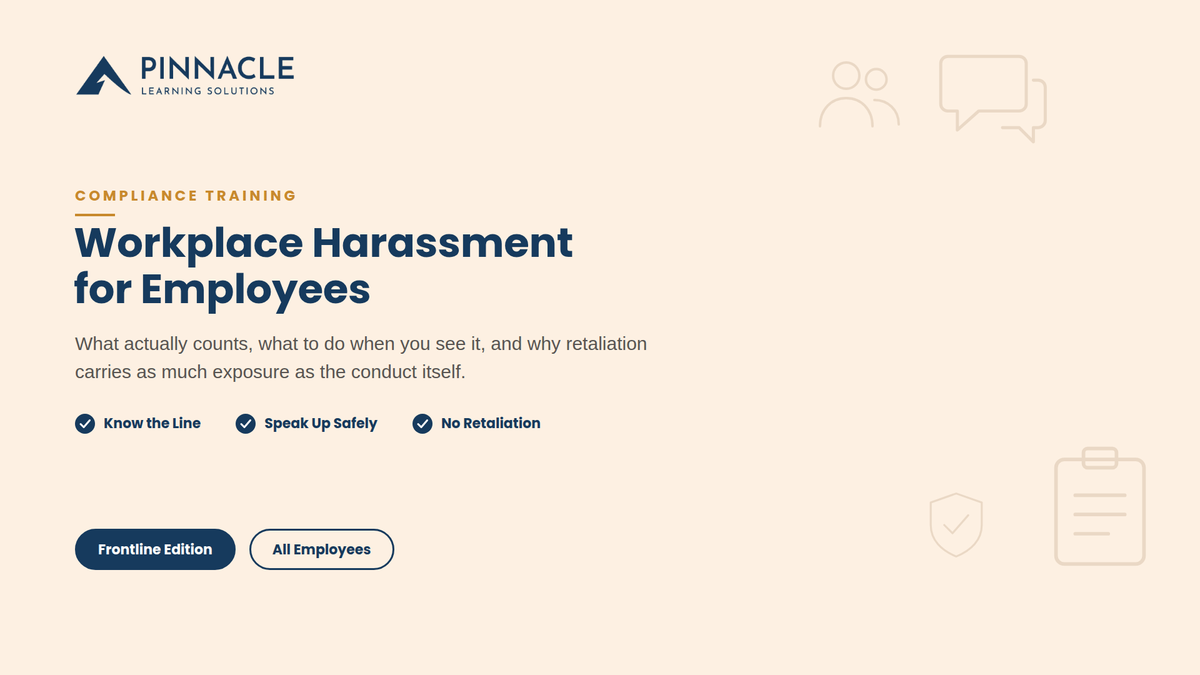The image size is (1200, 675).
Task: Click the 'Speak Up Safely' label
Action: 320,424
